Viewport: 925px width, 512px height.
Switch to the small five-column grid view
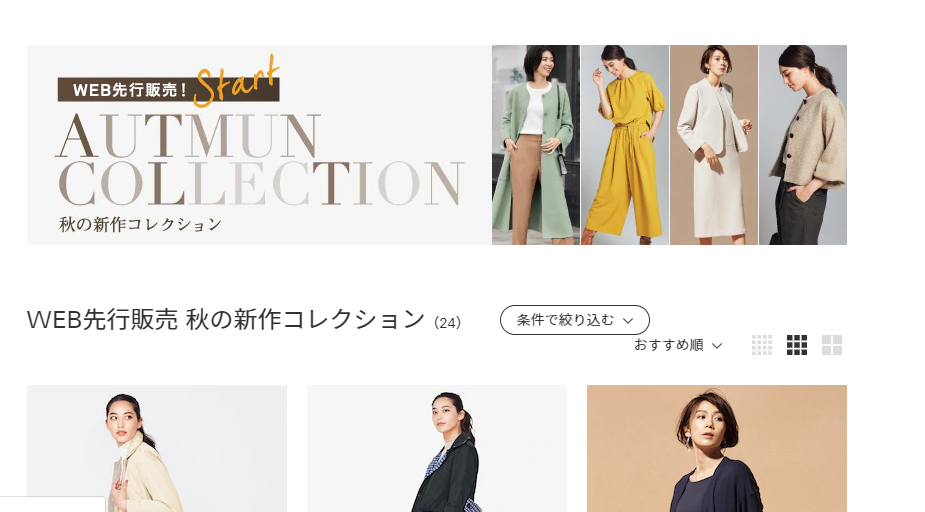pyautogui.click(x=762, y=345)
